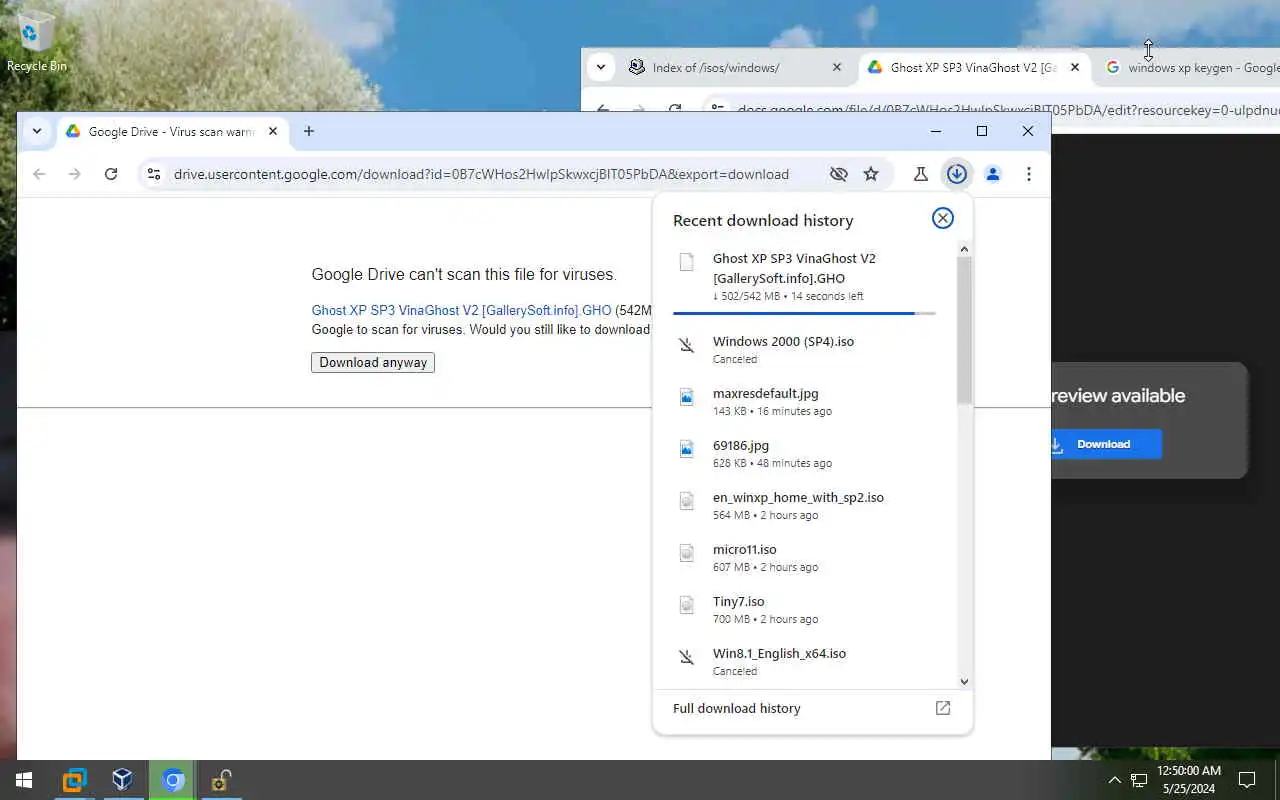
Task: Open the Chrome profile avatar icon
Action: click(x=993, y=174)
